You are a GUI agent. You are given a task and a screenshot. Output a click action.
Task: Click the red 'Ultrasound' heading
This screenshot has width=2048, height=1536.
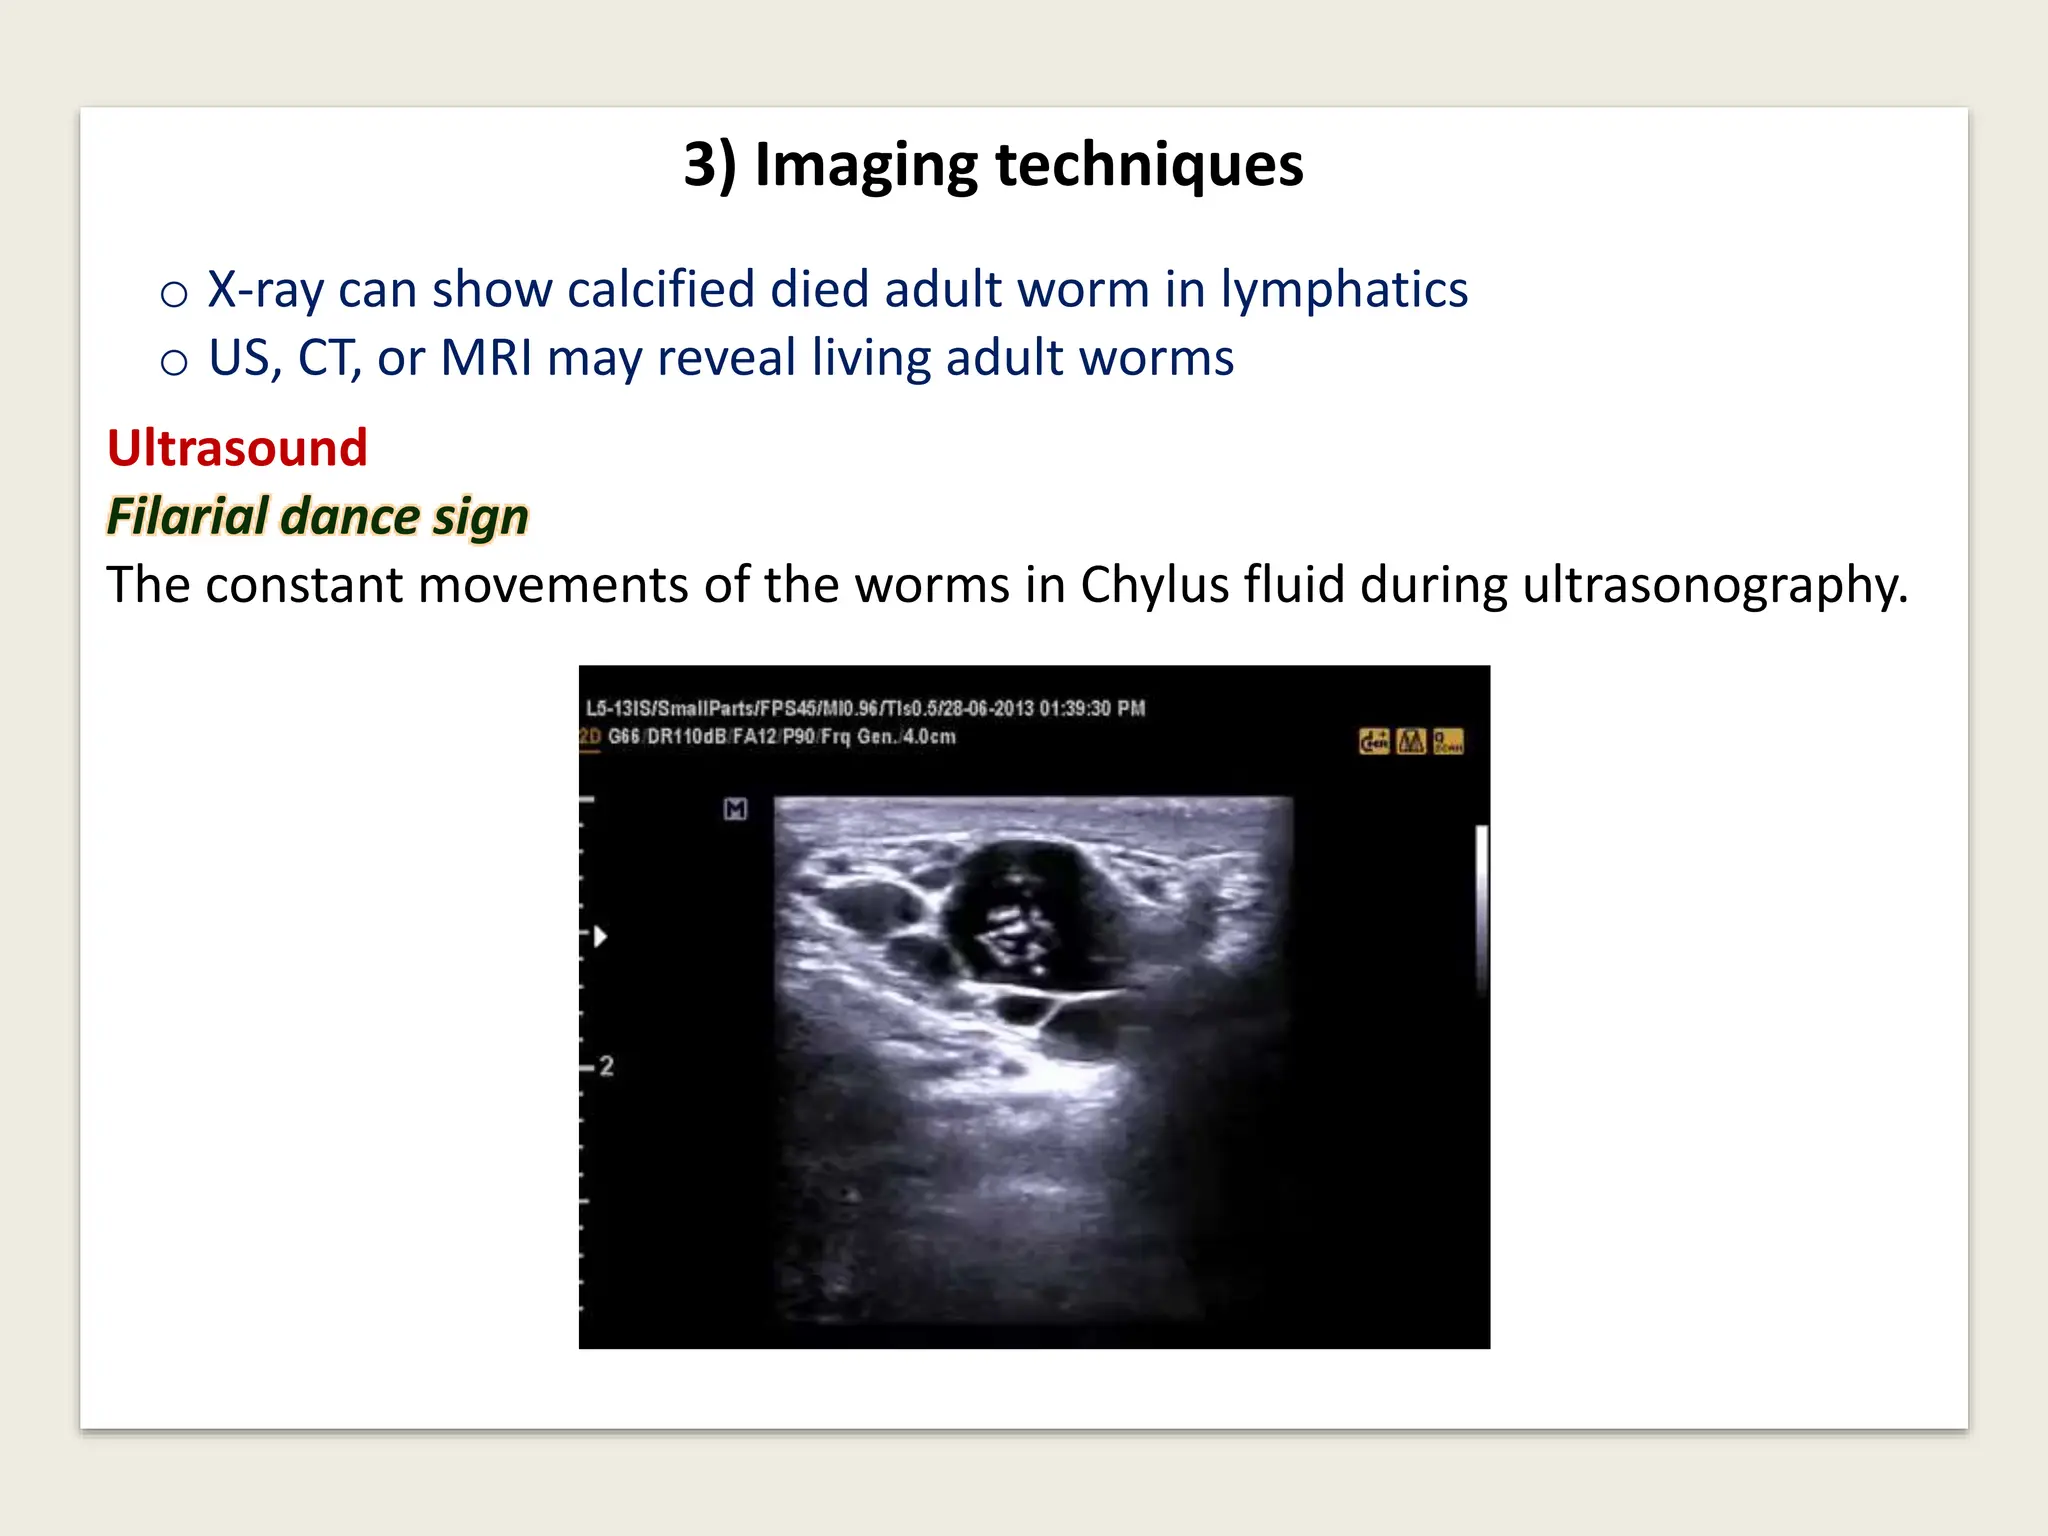[x=237, y=447]
